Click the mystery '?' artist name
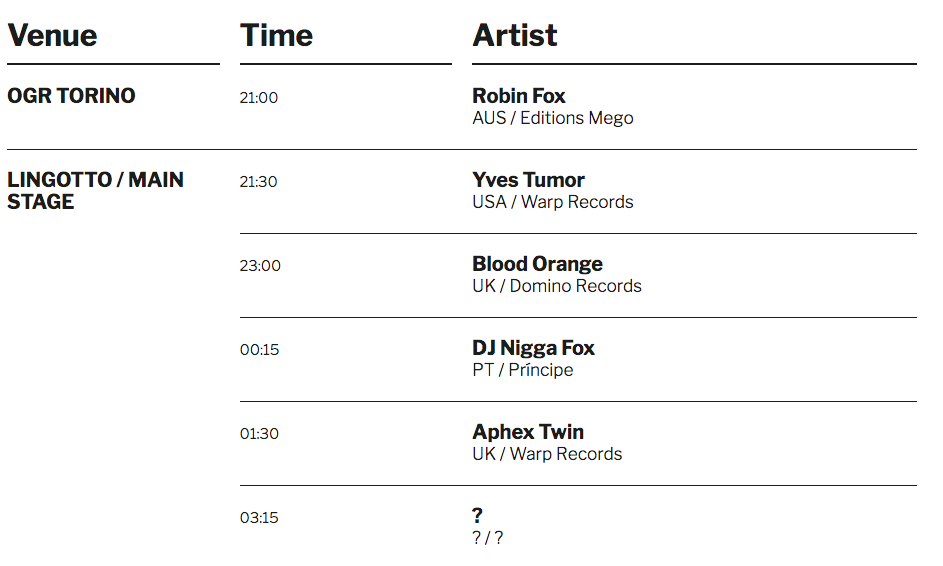The width and height of the screenshot is (943, 566). tap(477, 516)
